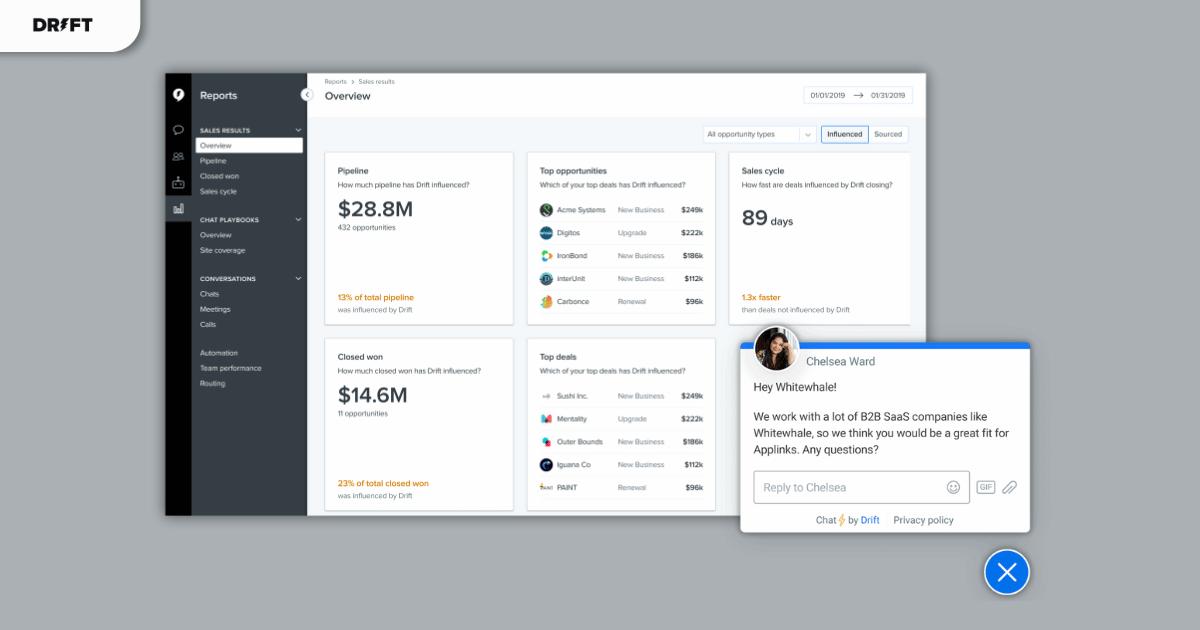Screen dimensions: 1200x630
Task: Click the Digitos Upgrade label
Action: click(632, 233)
